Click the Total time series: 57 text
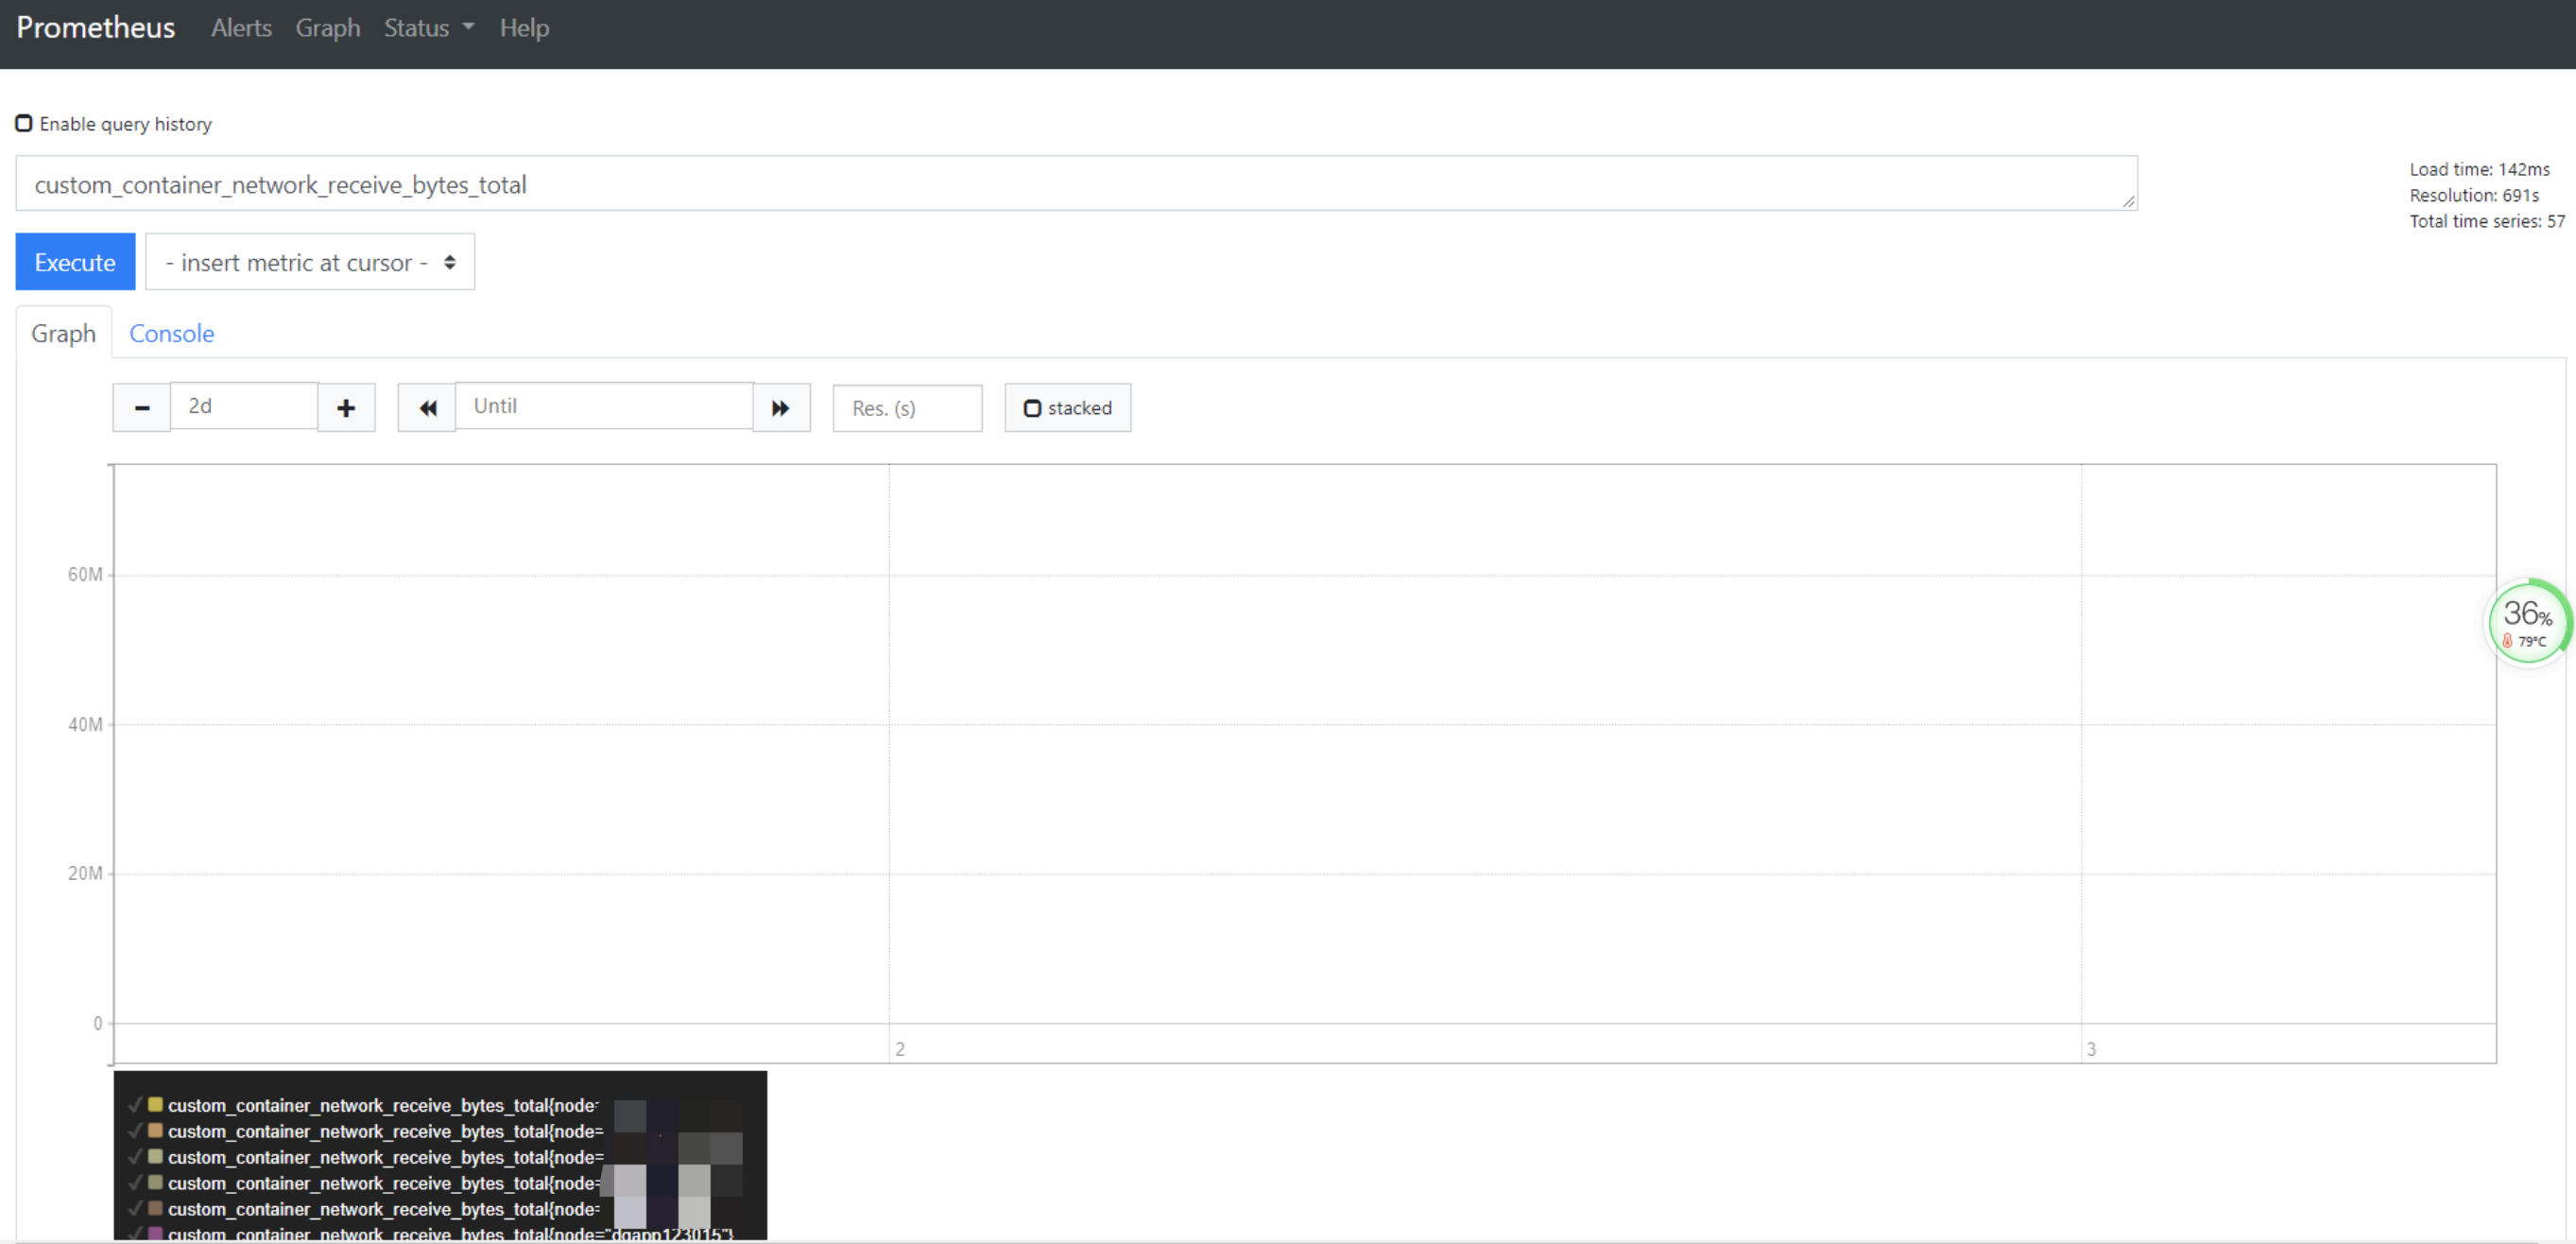2576x1244 pixels. click(x=2487, y=221)
